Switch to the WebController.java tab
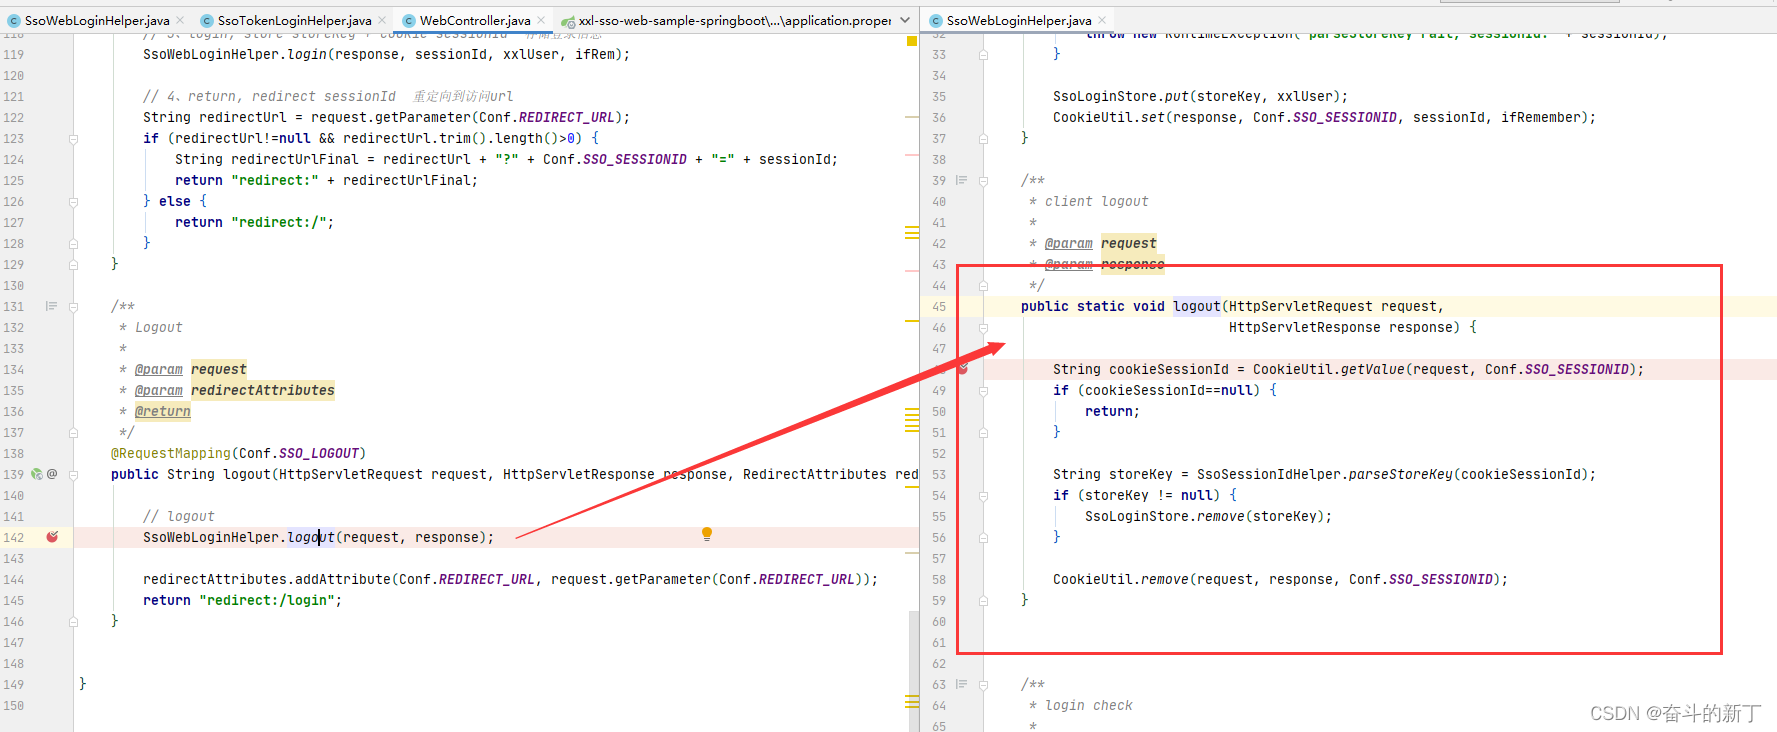 coord(475,20)
